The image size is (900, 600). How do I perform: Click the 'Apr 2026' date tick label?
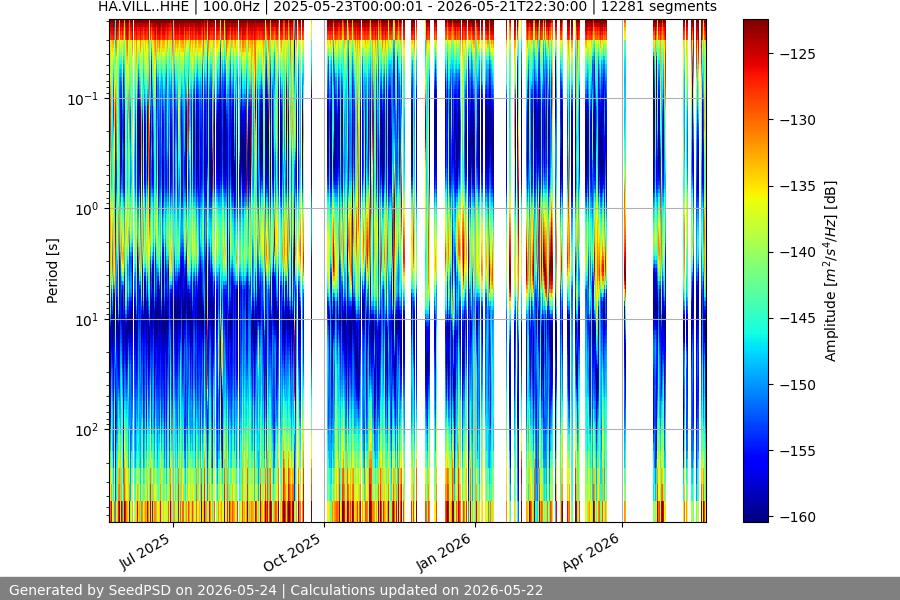tap(591, 552)
